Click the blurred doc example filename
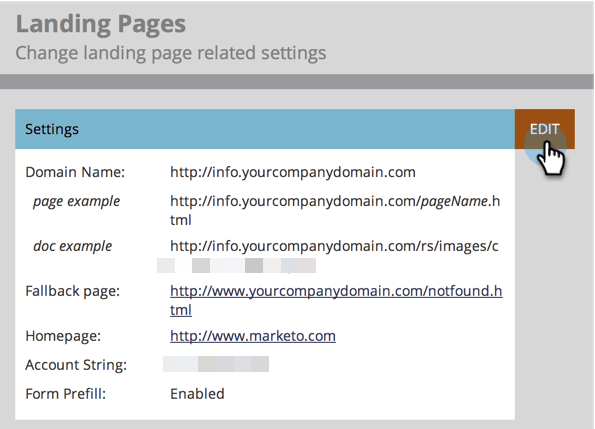 (236, 266)
